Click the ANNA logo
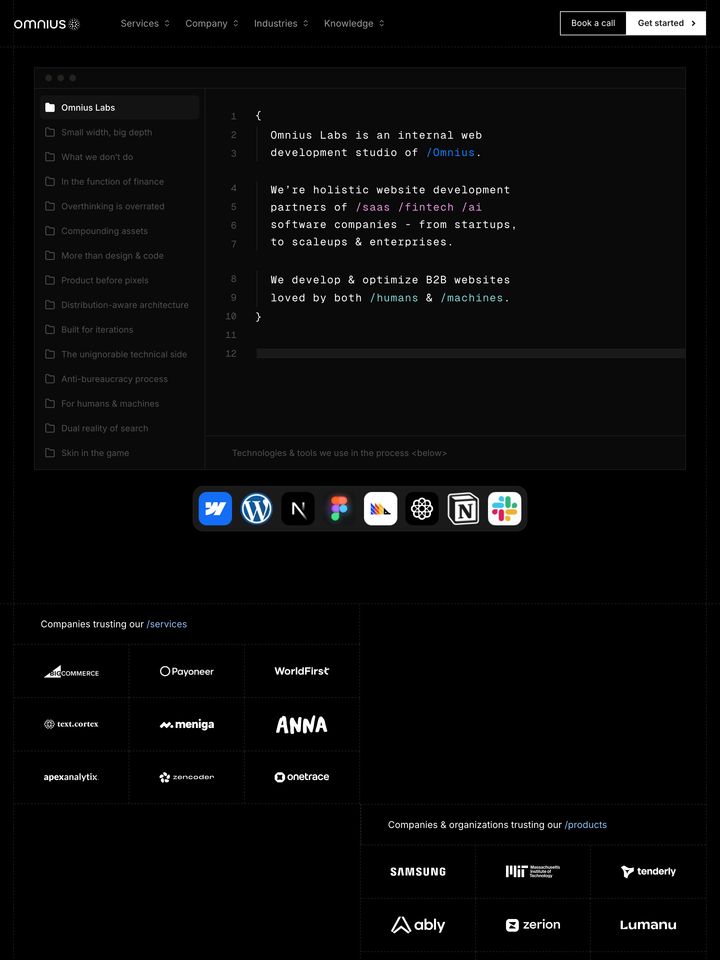 coord(302,725)
